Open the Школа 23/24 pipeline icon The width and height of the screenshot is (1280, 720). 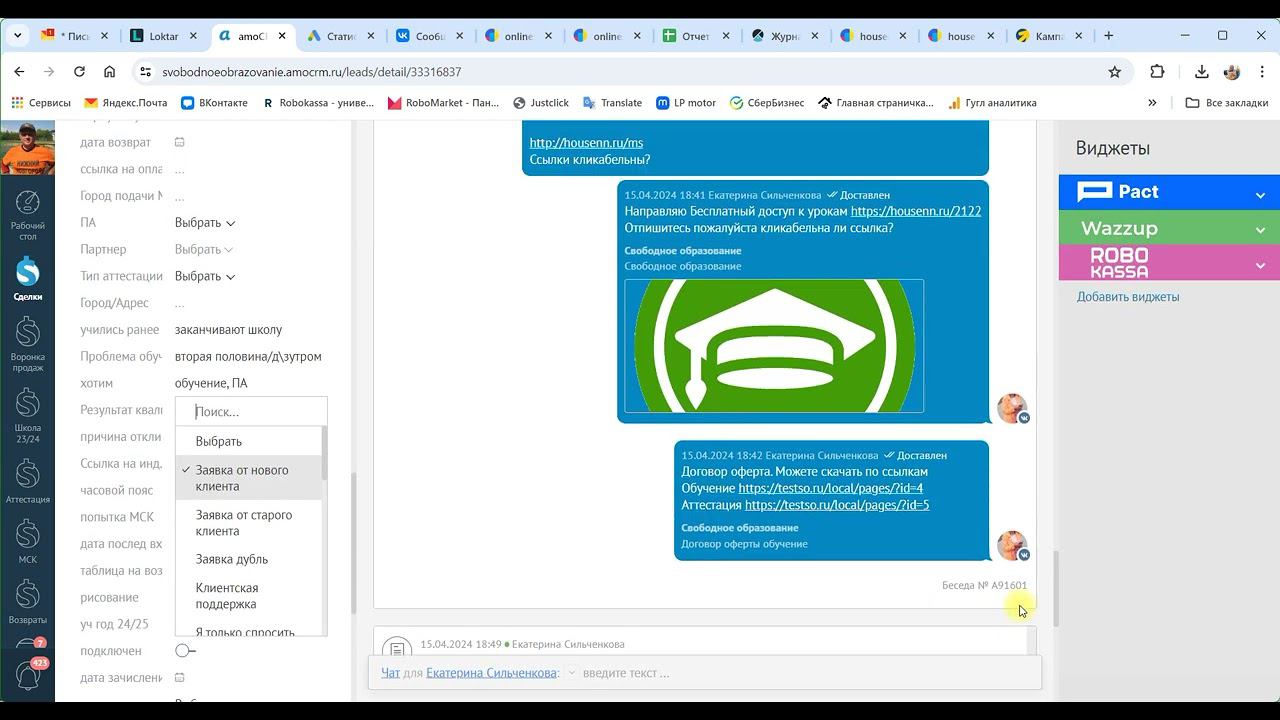27,416
